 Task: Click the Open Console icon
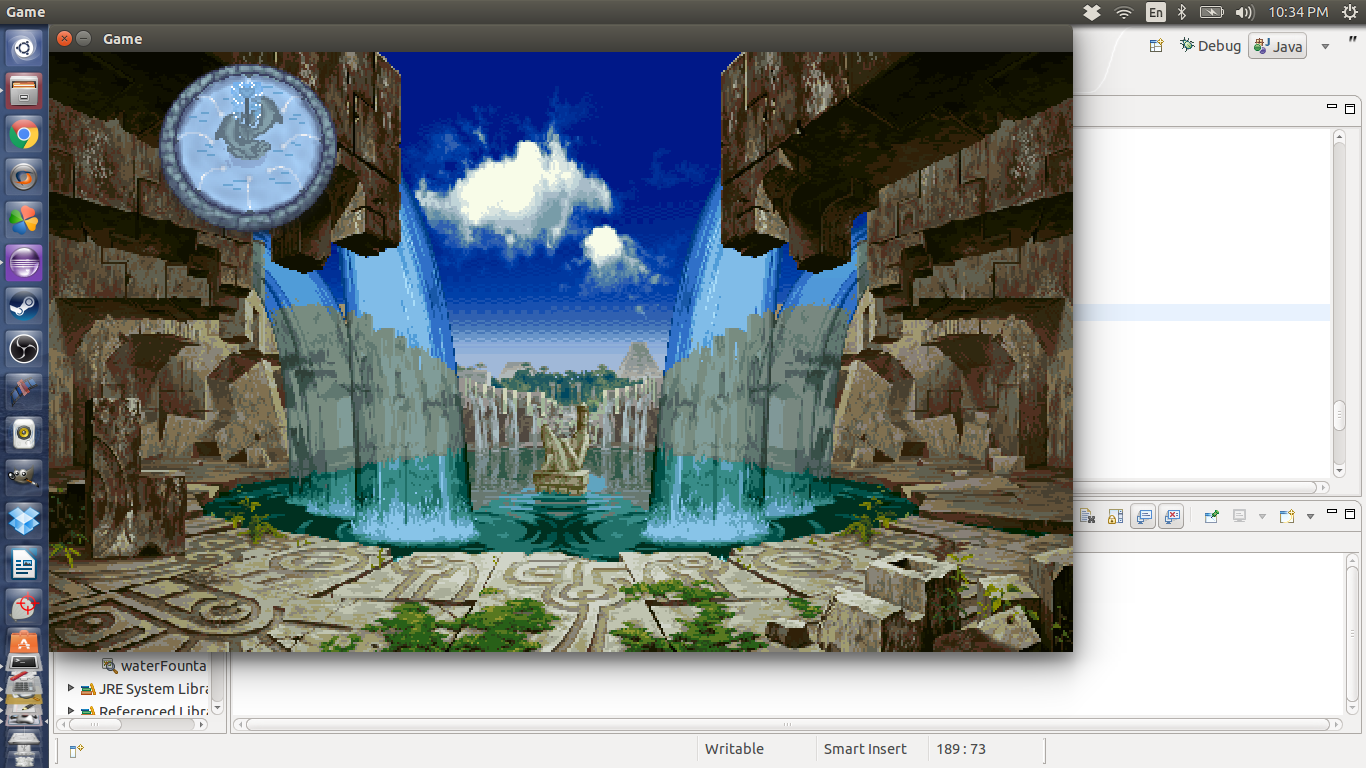click(x=1286, y=516)
